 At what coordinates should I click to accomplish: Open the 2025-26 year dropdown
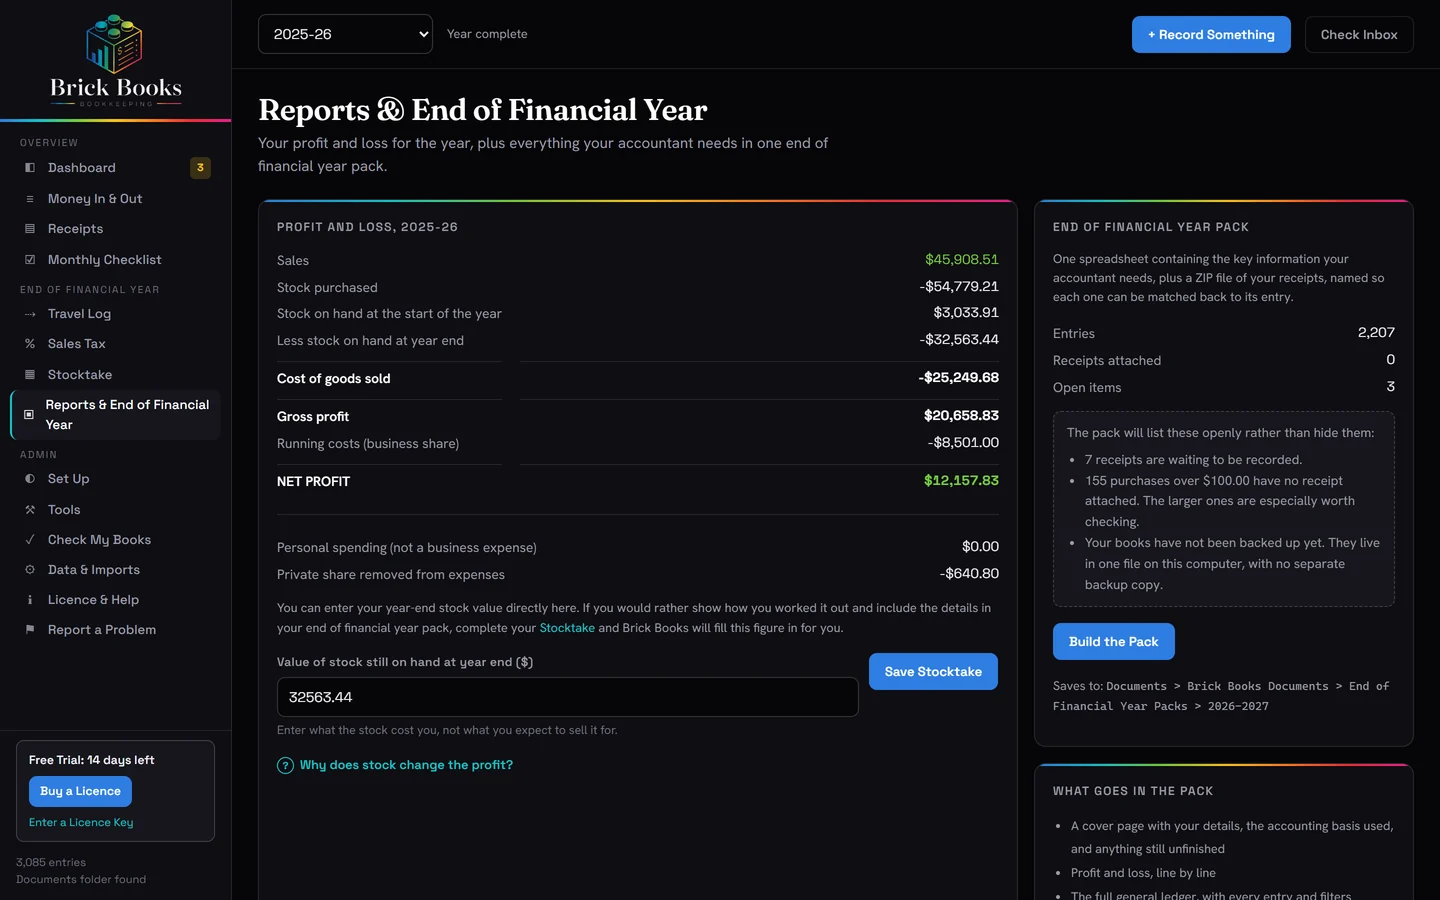tap(345, 34)
